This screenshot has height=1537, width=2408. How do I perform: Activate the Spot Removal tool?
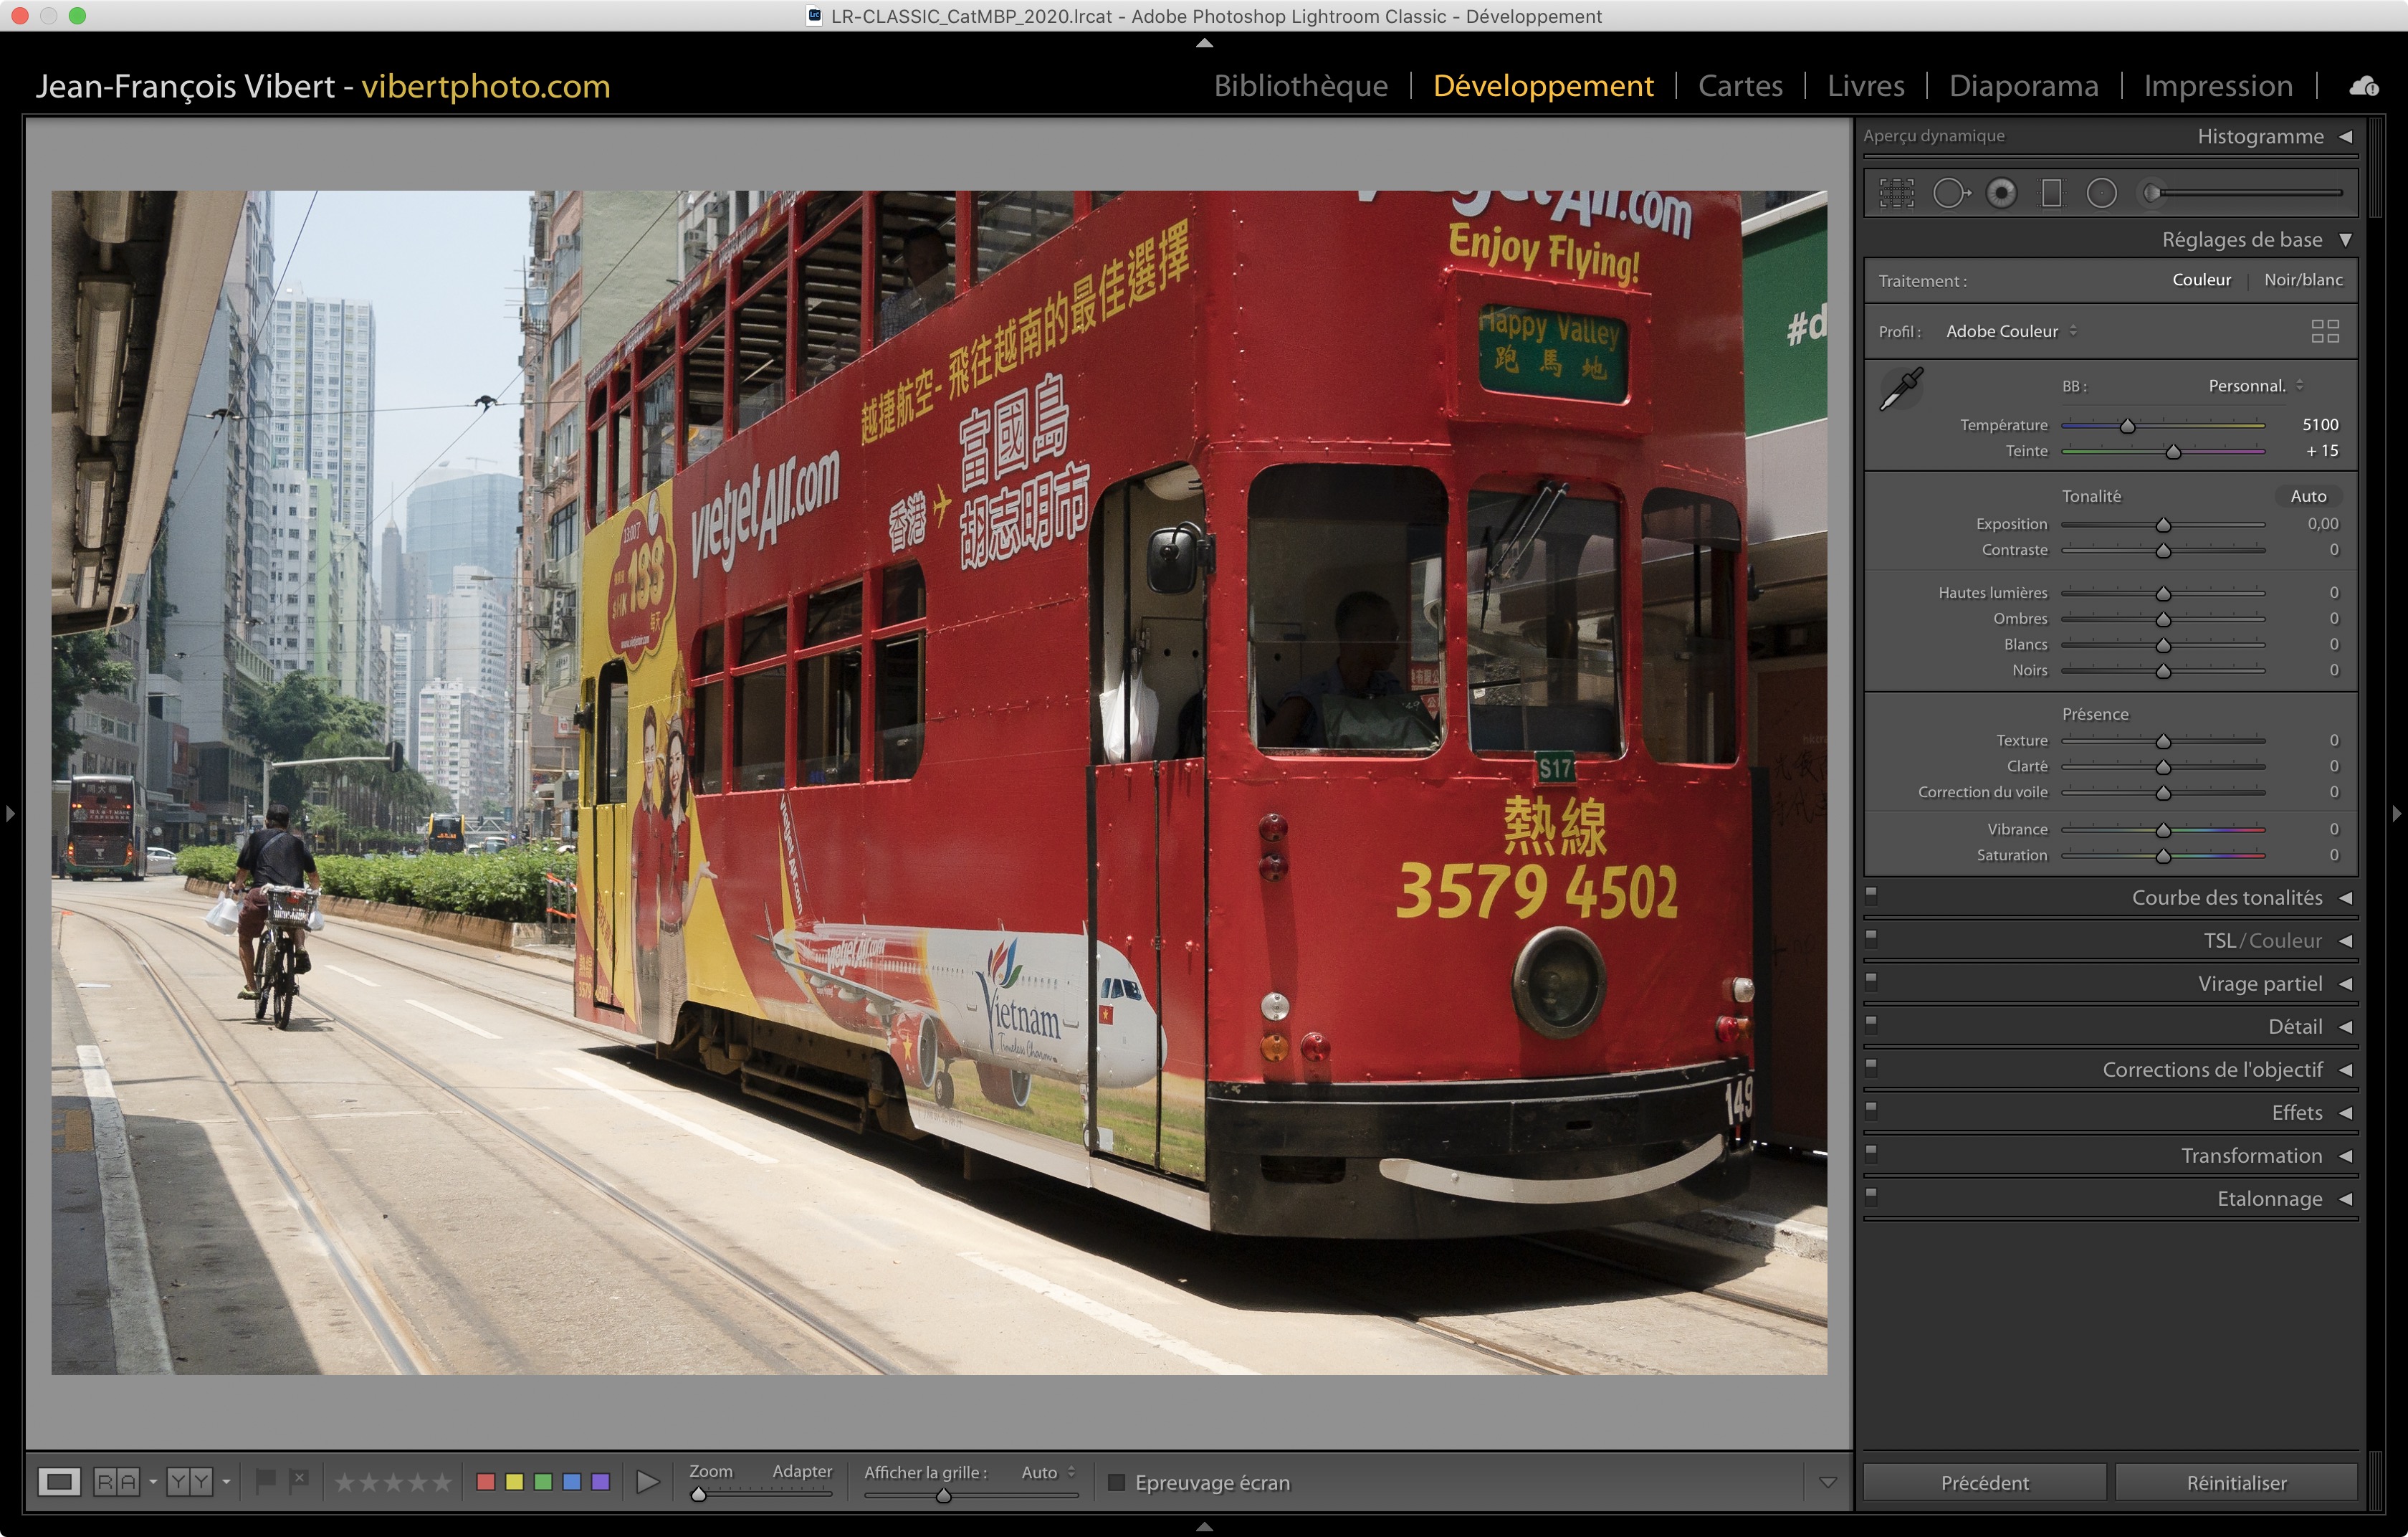pos(1950,193)
